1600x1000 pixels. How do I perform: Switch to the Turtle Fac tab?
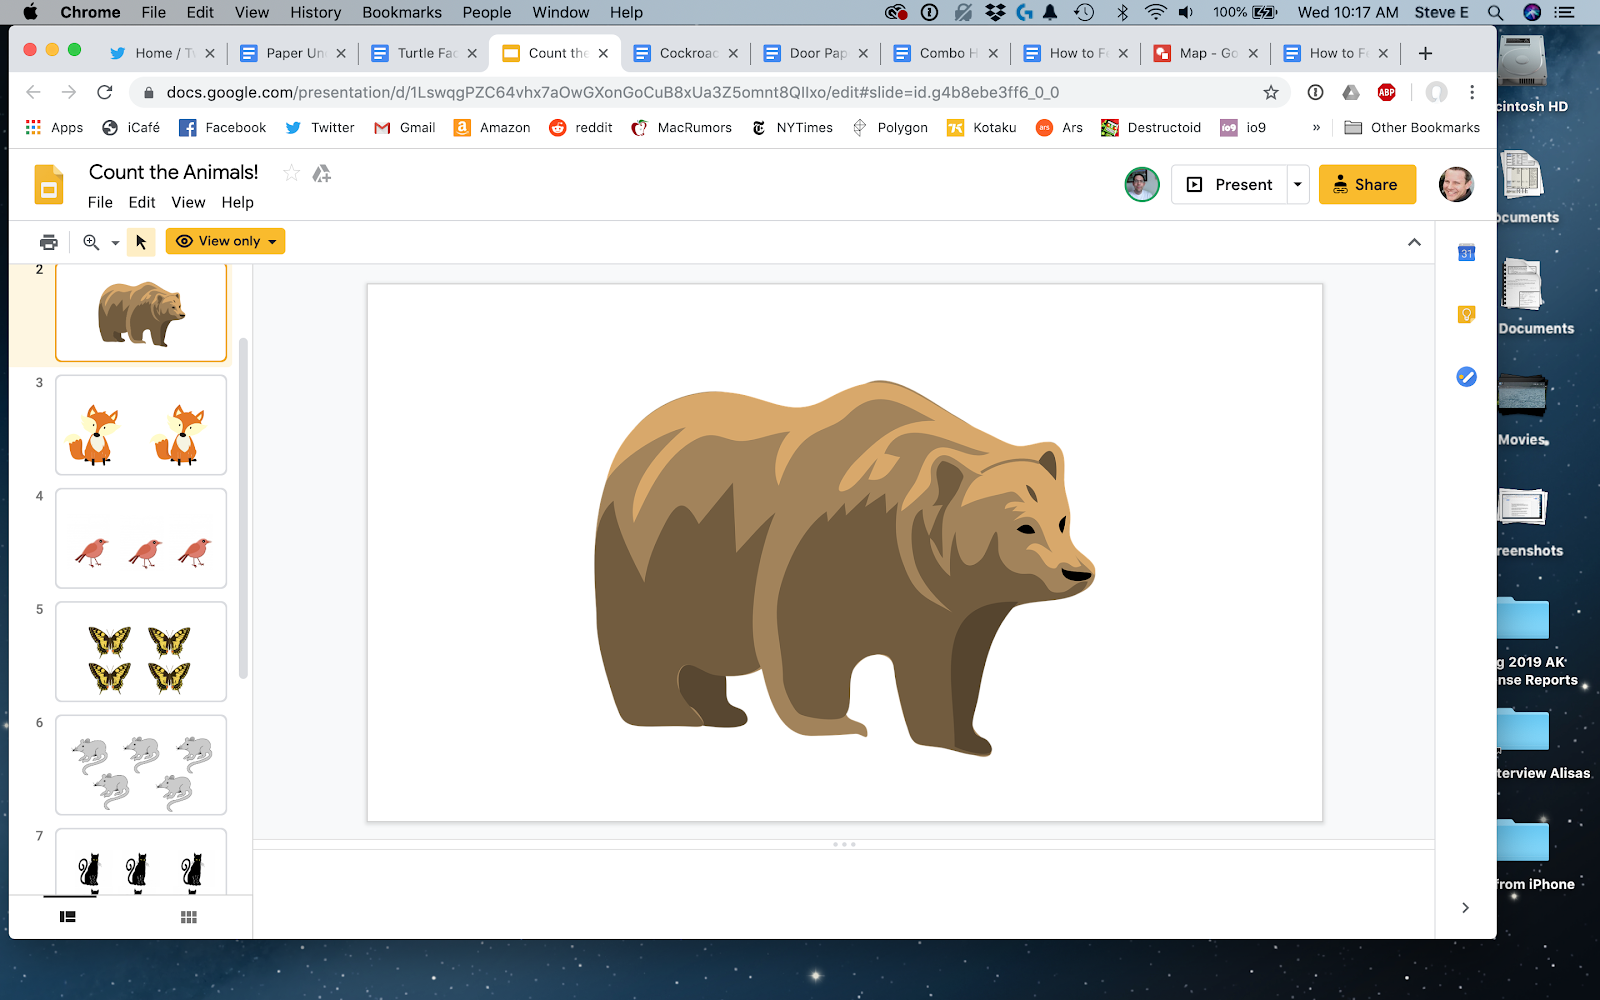[424, 53]
